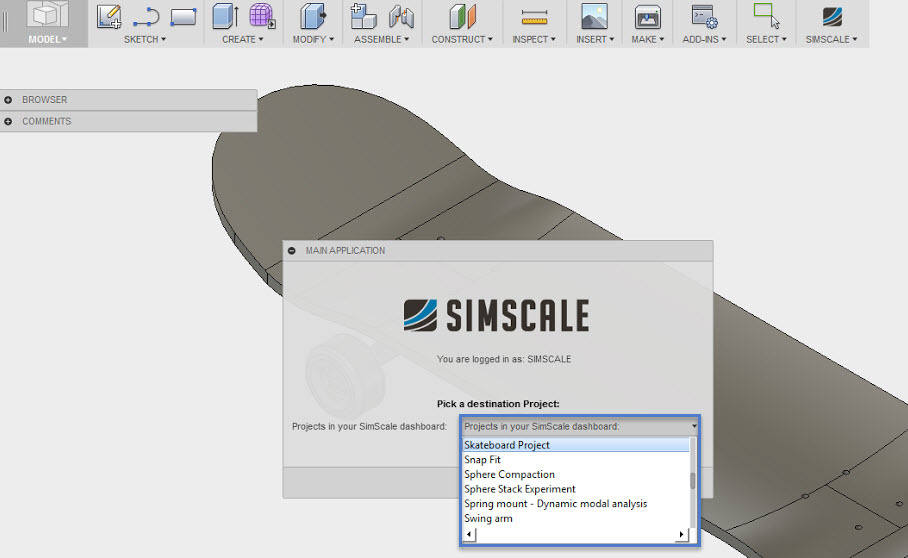Expand the COMMENTS panel
Image resolution: width=908 pixels, height=558 pixels.
9,121
